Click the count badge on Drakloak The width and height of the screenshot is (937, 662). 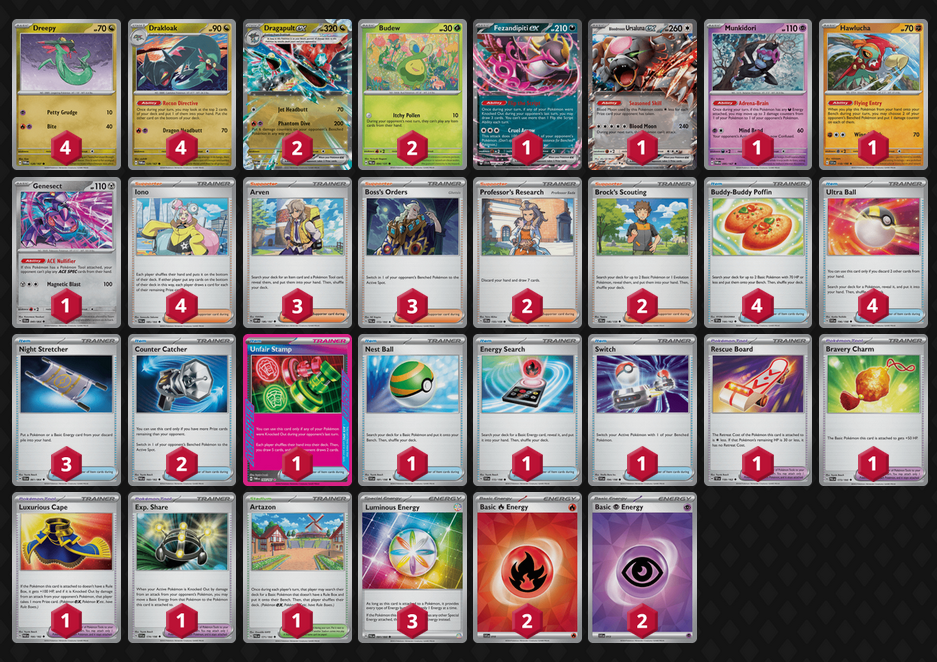(x=181, y=148)
